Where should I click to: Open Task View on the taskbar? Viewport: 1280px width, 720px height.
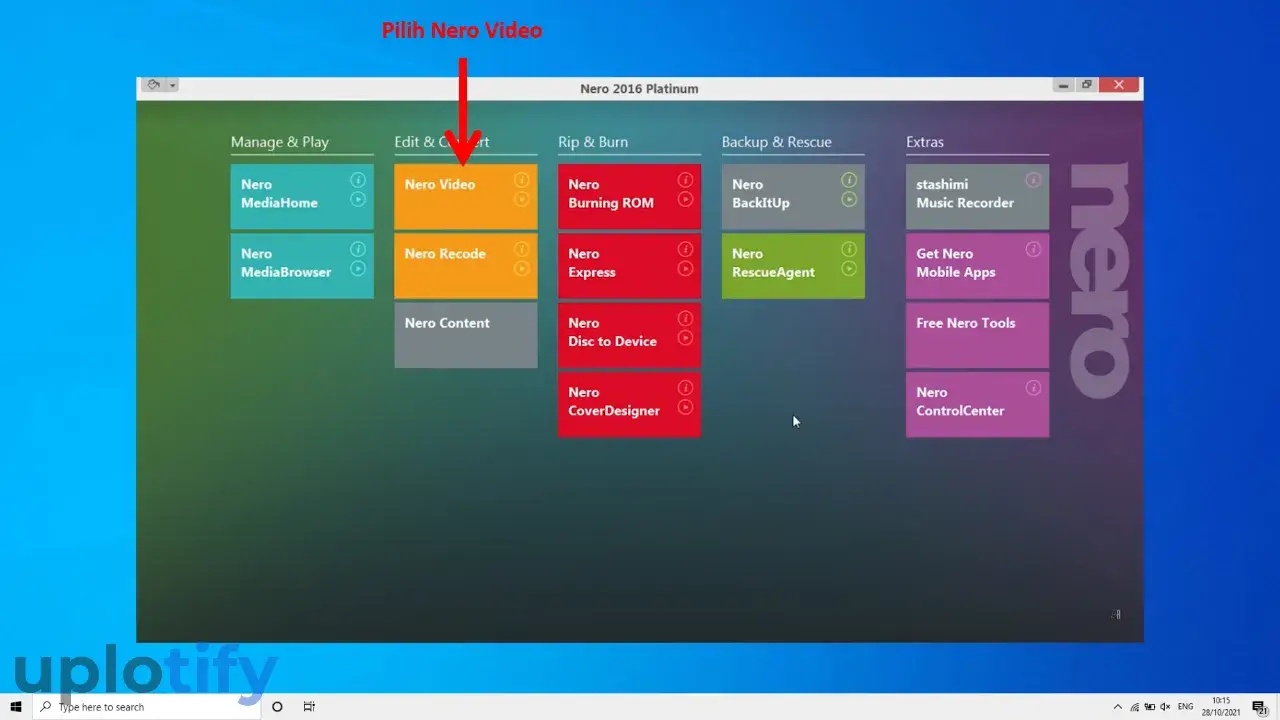click(x=309, y=707)
